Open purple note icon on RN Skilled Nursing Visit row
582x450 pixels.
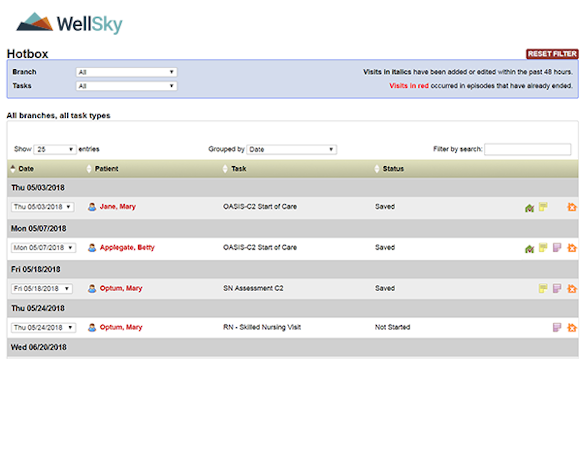pyautogui.click(x=557, y=327)
